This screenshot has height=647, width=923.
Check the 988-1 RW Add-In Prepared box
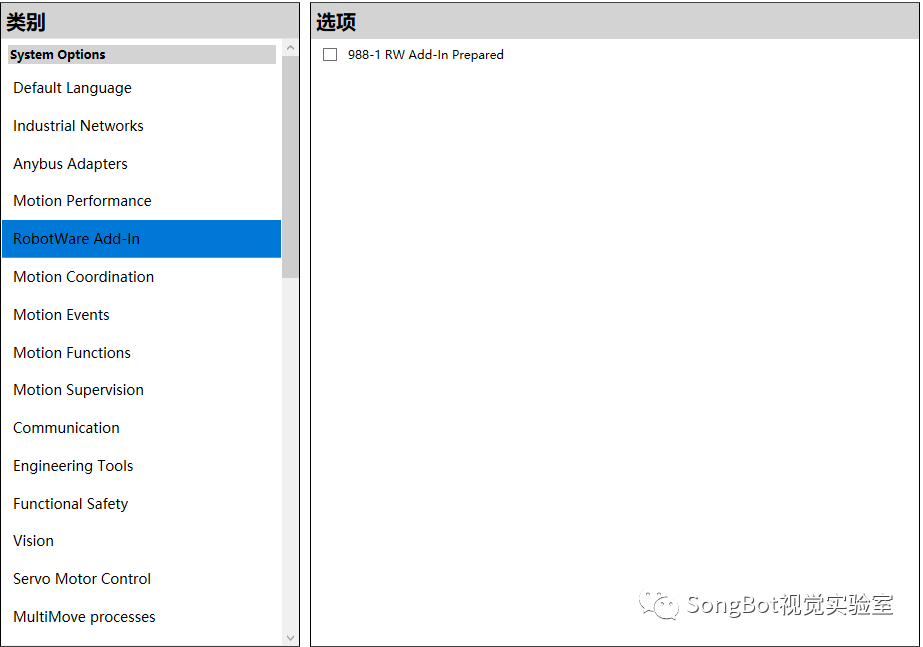pos(330,55)
